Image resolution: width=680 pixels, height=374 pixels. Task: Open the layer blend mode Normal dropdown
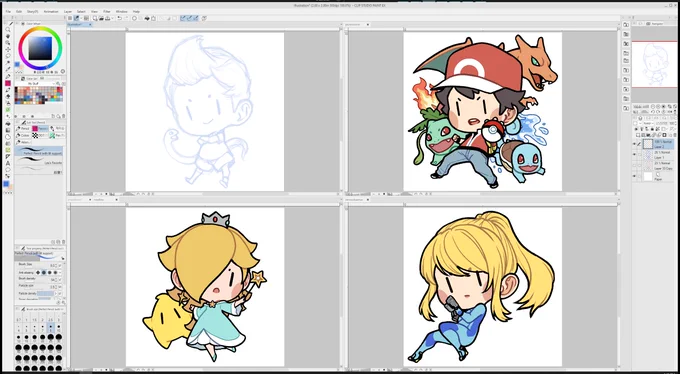point(649,123)
